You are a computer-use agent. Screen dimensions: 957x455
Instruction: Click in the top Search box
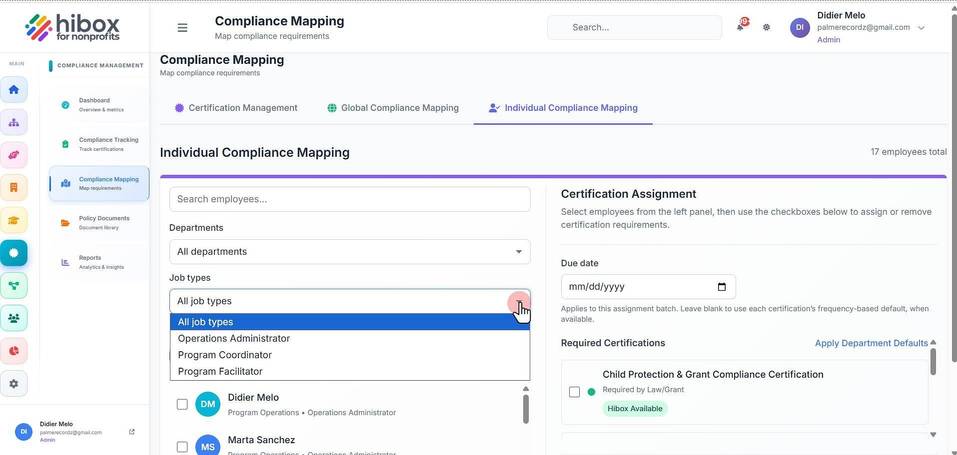634,27
